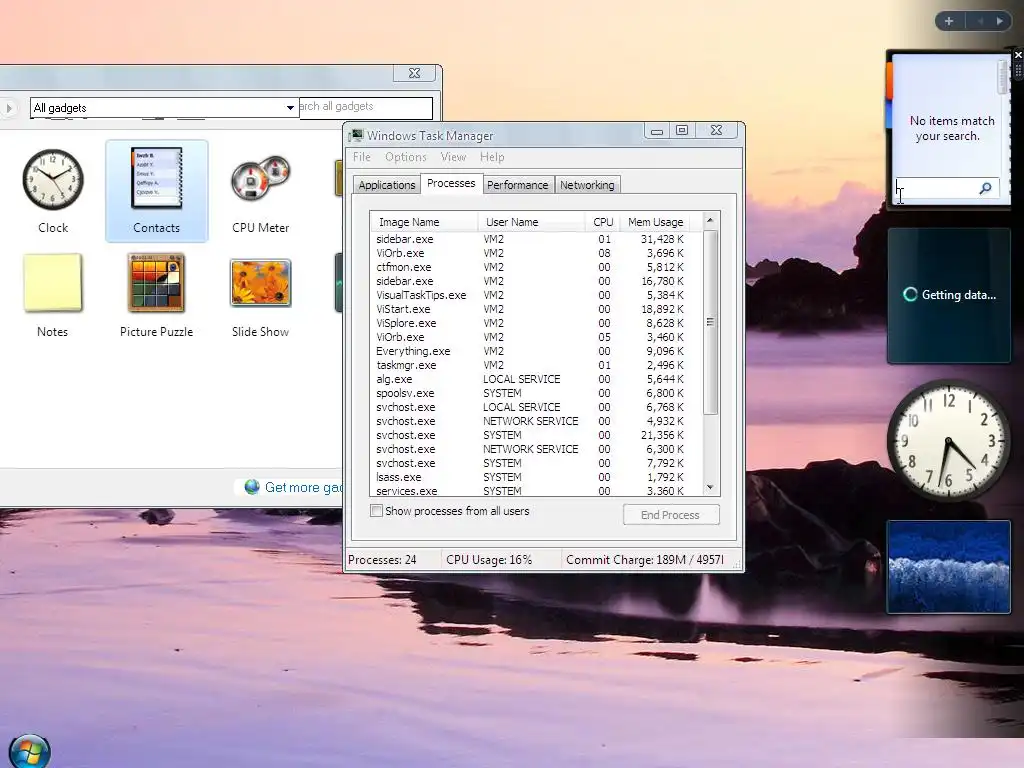
Task: Select the alg.exe process row
Action: coord(537,379)
